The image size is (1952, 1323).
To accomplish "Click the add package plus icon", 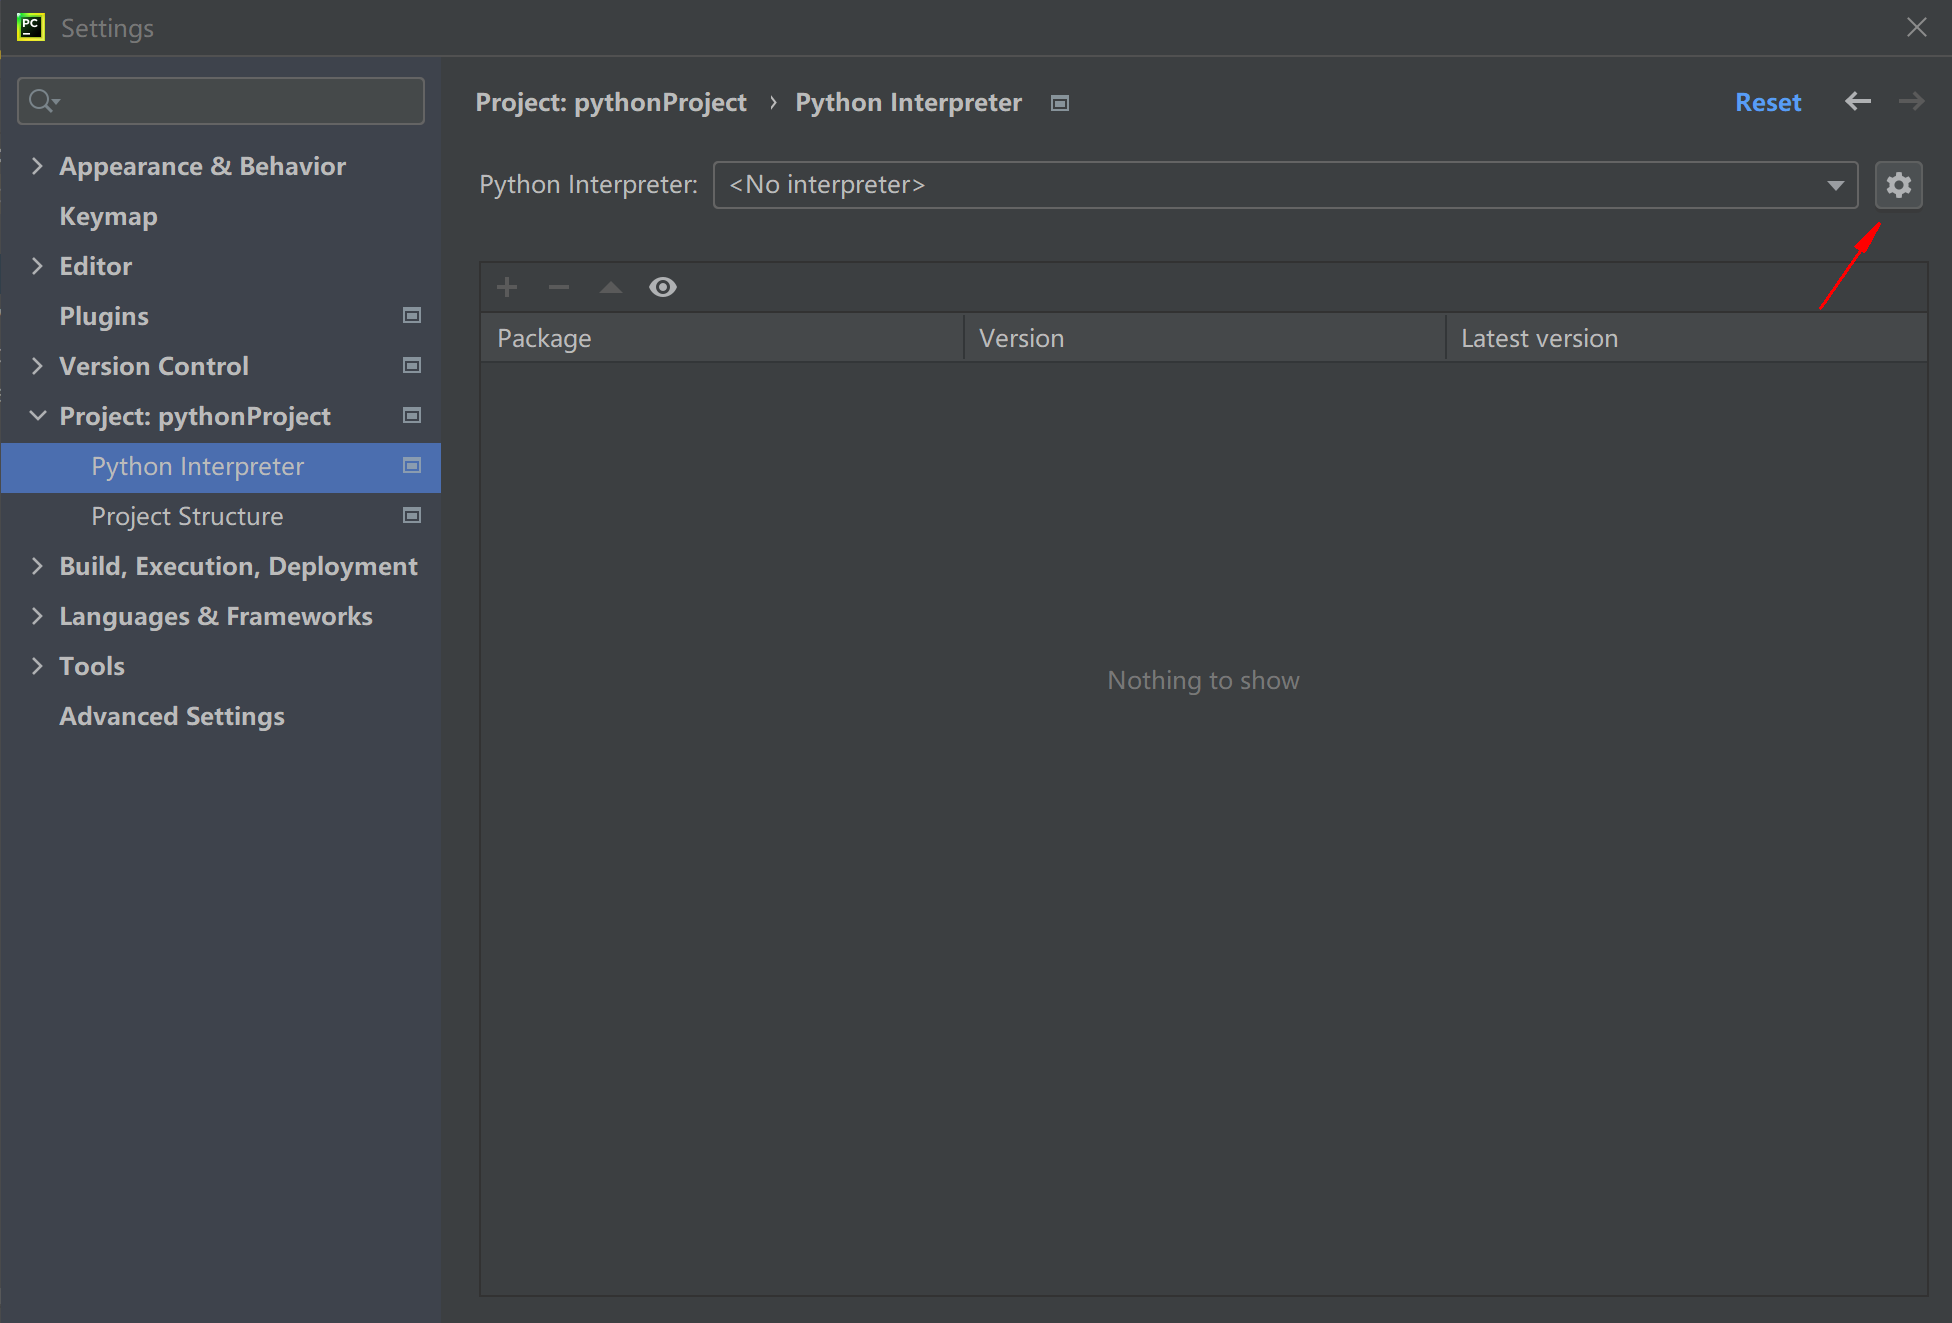I will coord(507,288).
